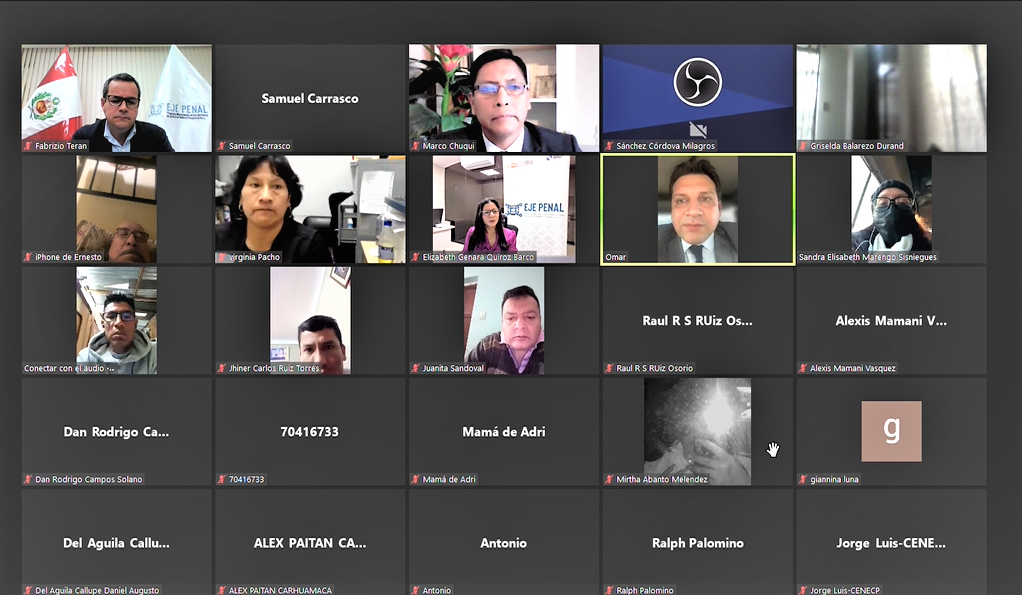Select Jhiner Carlos Ruiz Torres video
The height and width of the screenshot is (595, 1022).
pos(310,321)
